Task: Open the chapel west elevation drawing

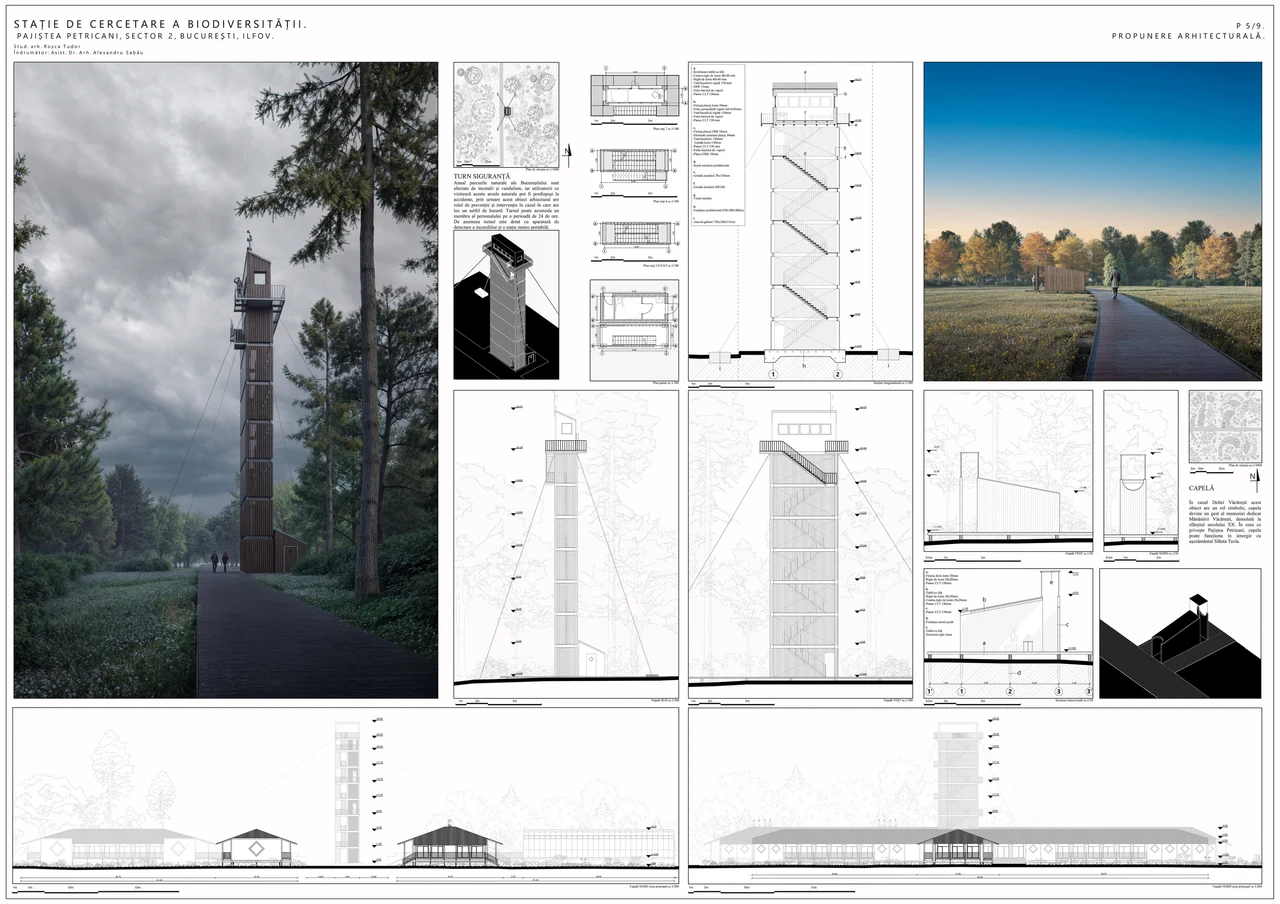Action: [1008, 470]
